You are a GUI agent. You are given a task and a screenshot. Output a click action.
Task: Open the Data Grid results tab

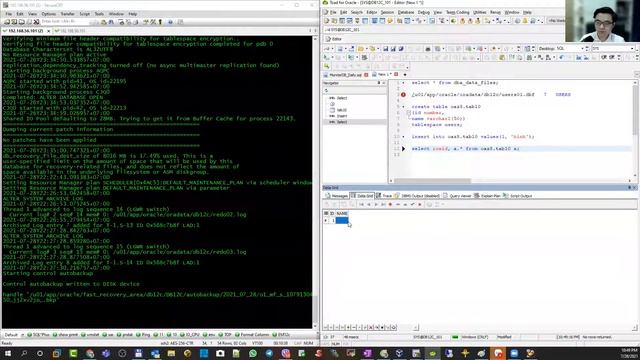coord(362,196)
